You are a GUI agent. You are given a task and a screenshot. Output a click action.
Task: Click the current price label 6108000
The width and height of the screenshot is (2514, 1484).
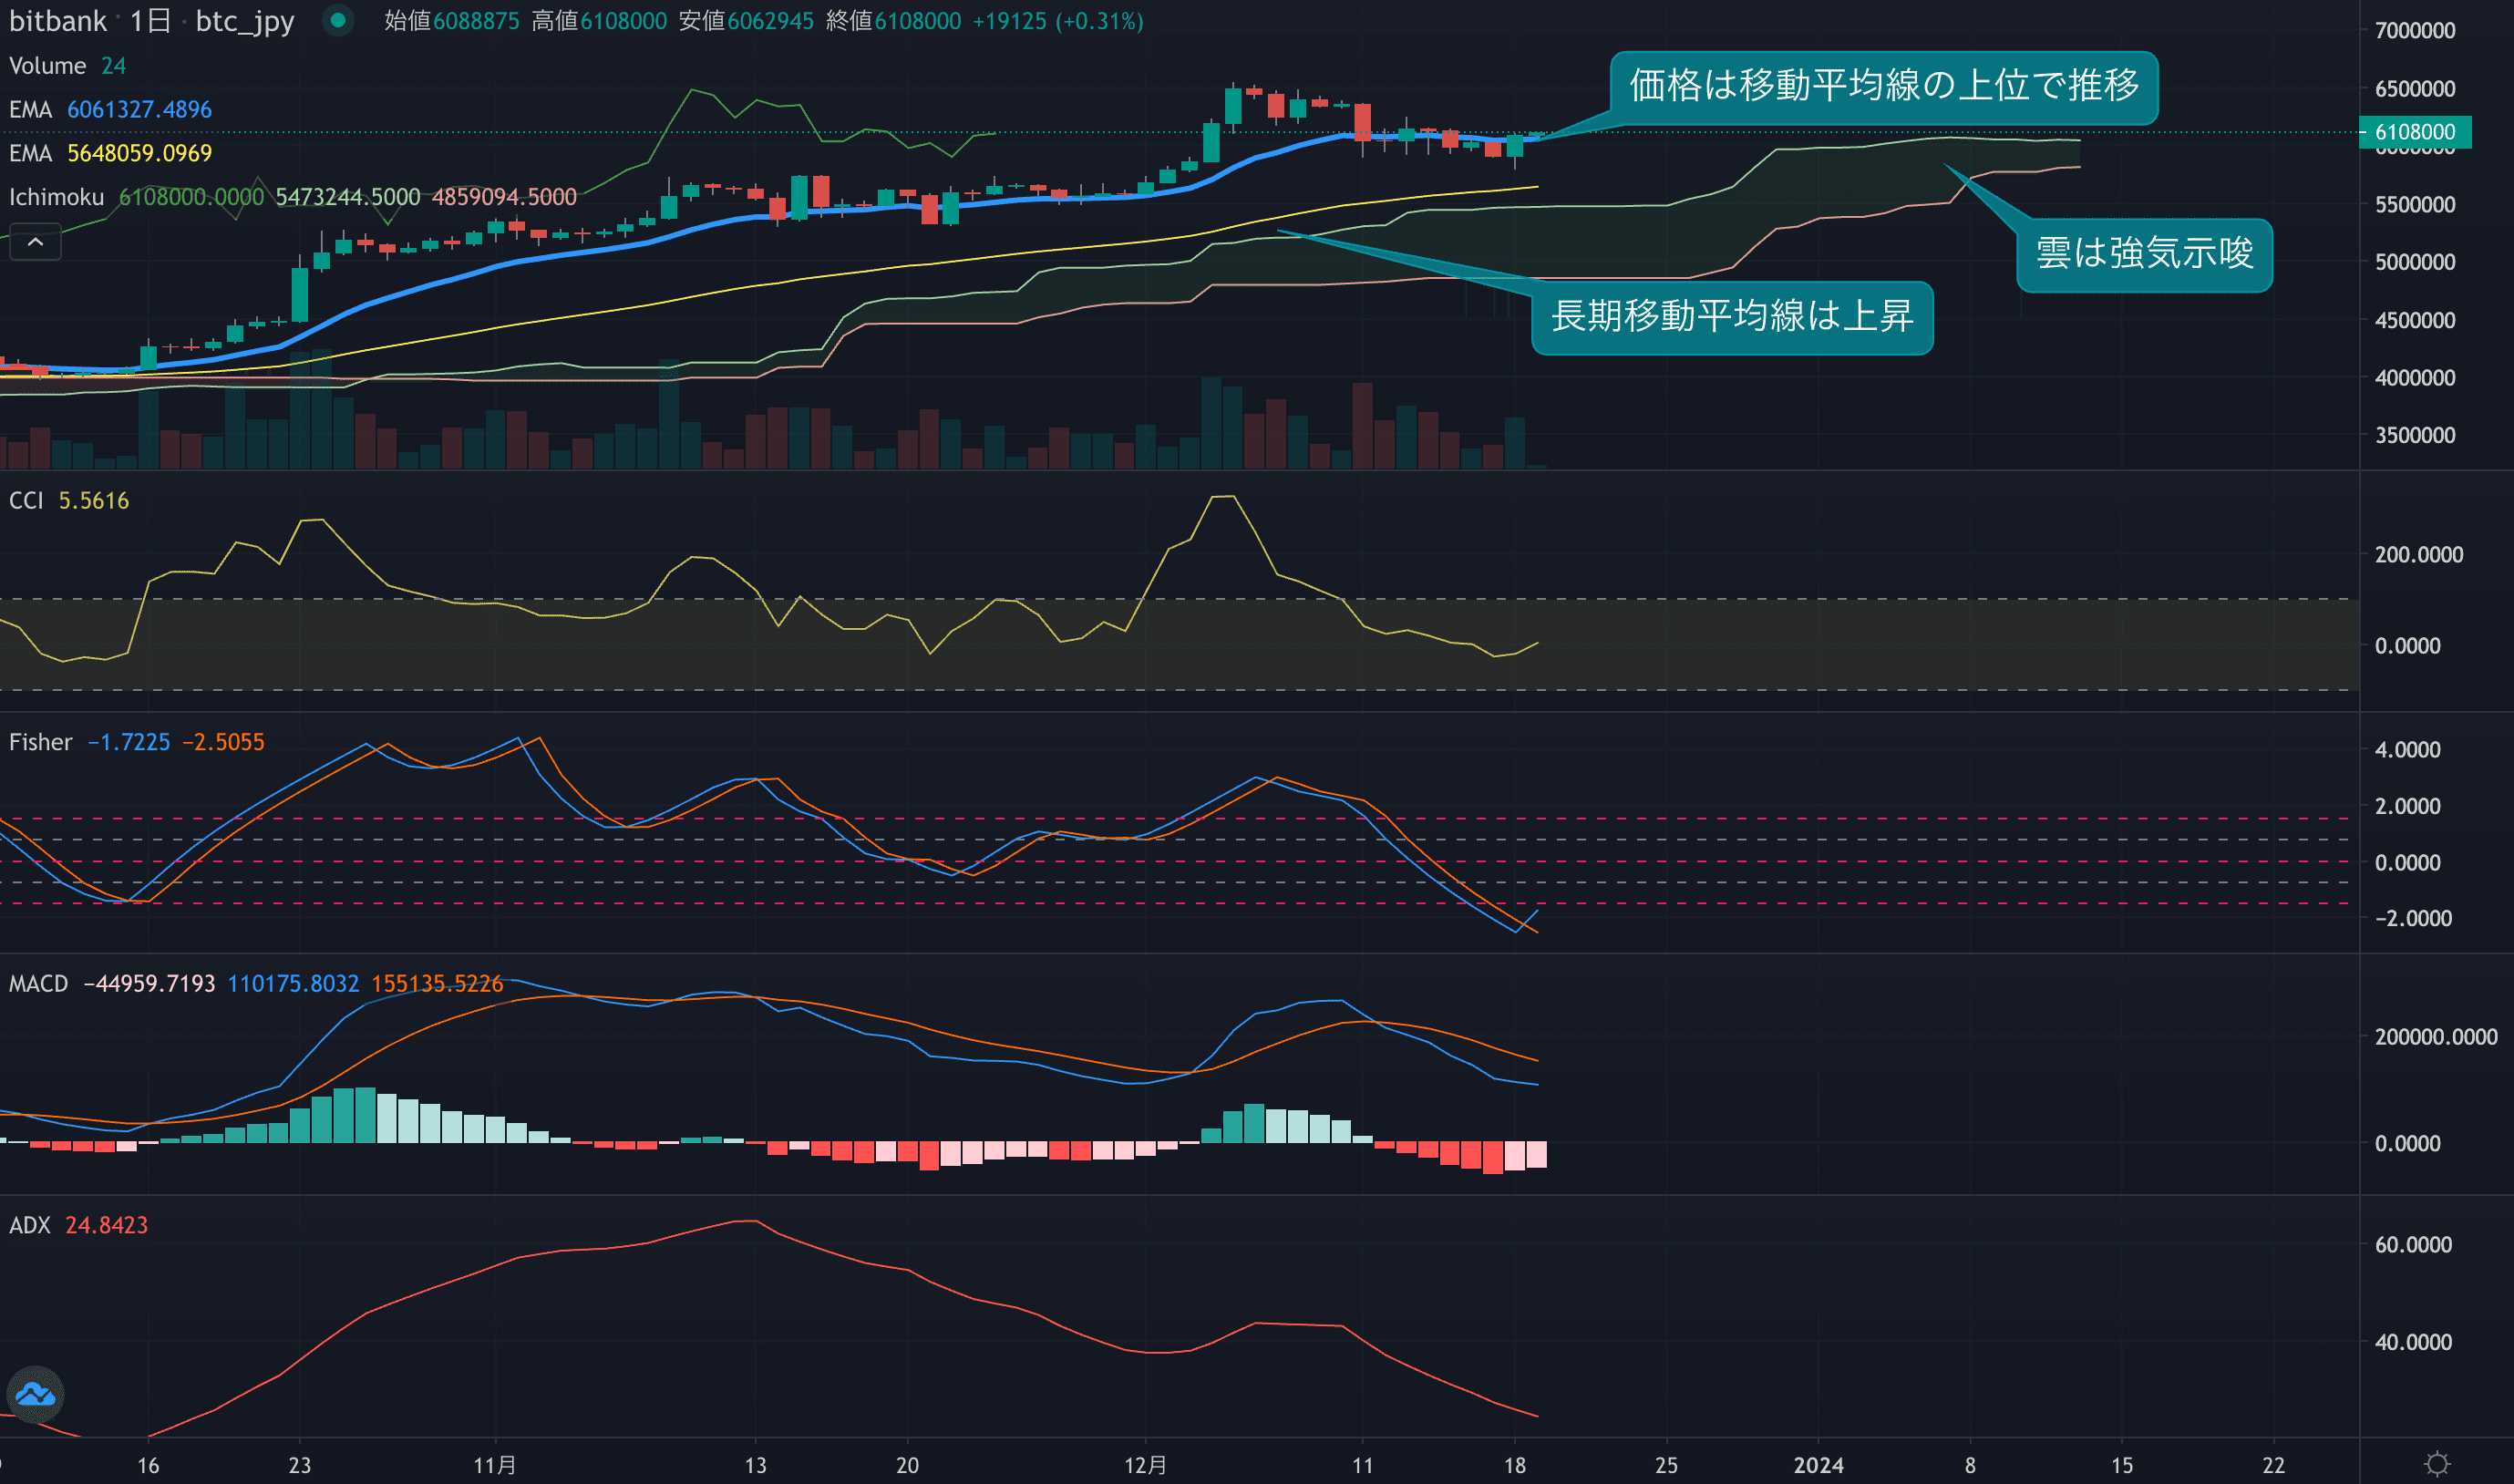(2413, 132)
